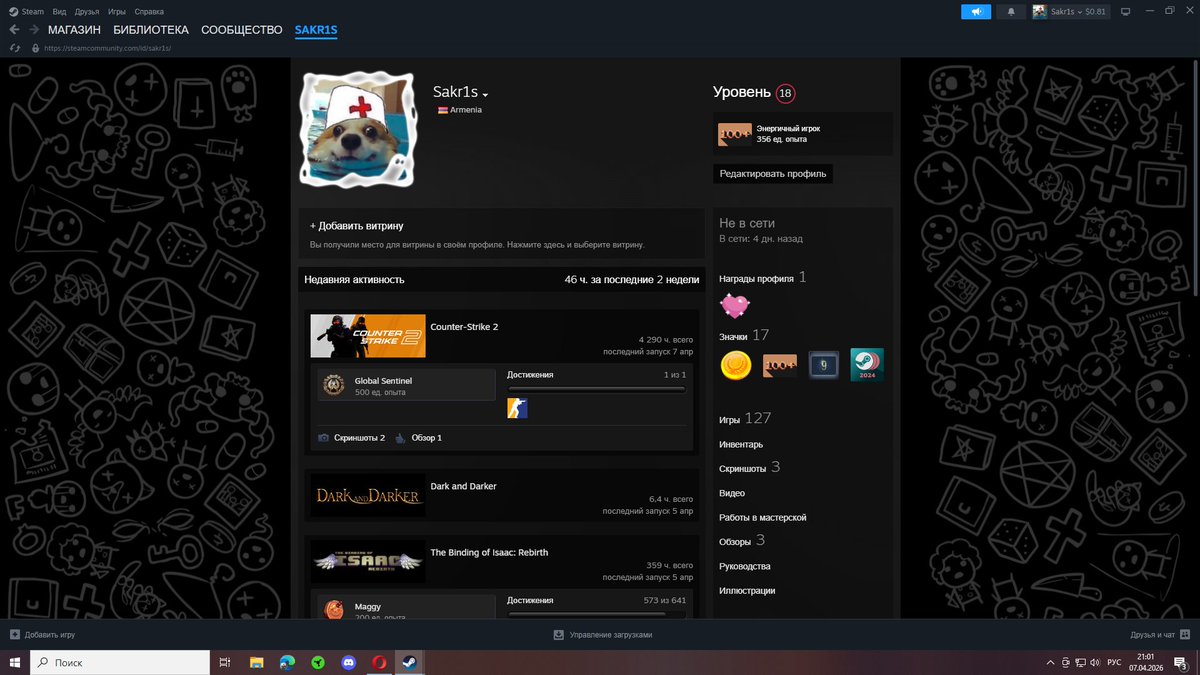Click the 100+ Энергичный игрок badge icon
This screenshot has width=1200, height=675.
coord(735,134)
